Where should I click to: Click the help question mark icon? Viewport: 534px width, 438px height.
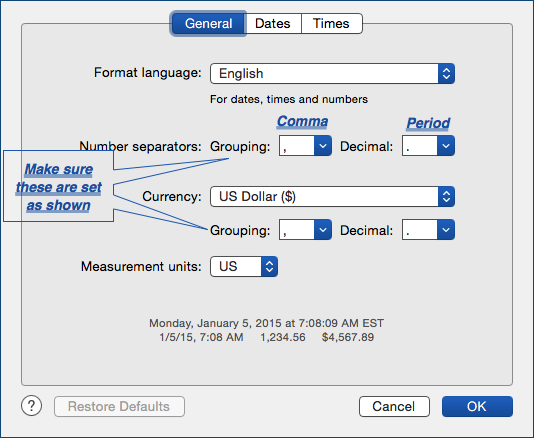(x=31, y=406)
